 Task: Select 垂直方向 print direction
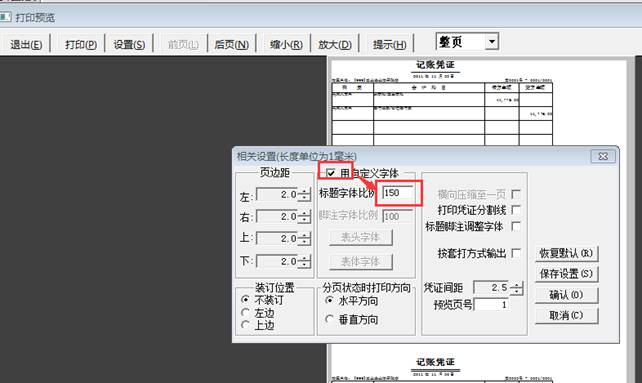coord(329,319)
